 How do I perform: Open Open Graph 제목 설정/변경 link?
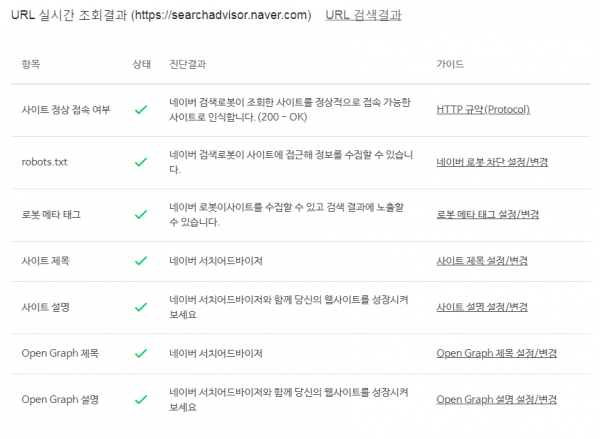pyautogui.click(x=496, y=353)
